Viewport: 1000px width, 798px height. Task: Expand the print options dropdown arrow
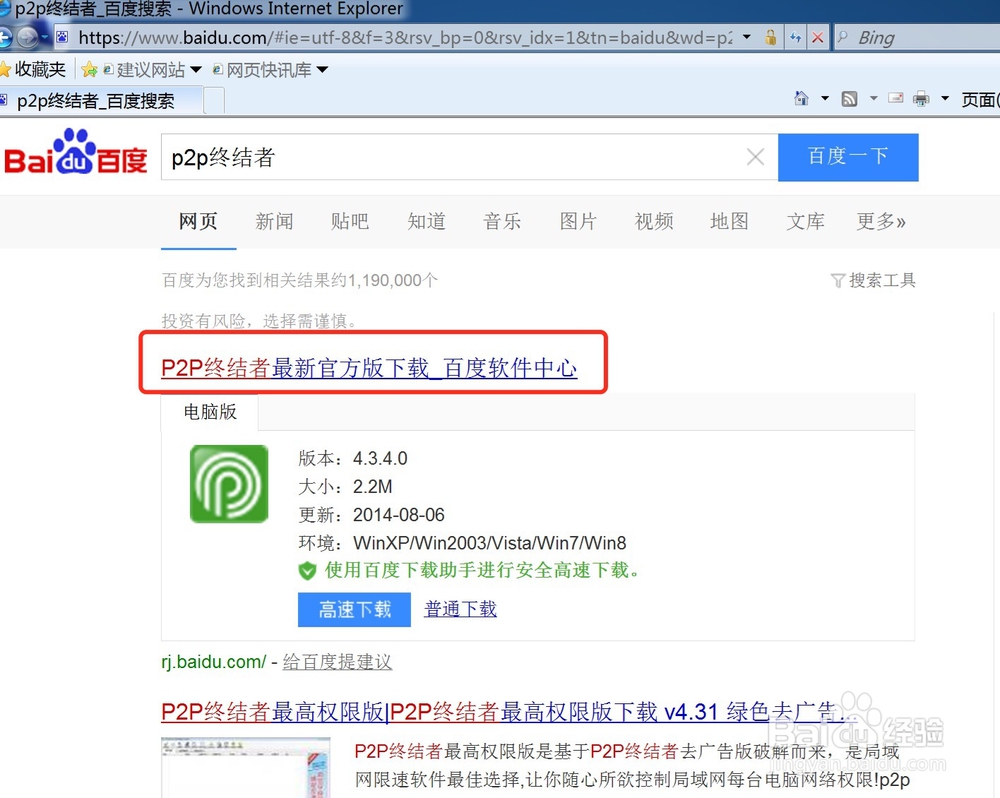tap(945, 98)
